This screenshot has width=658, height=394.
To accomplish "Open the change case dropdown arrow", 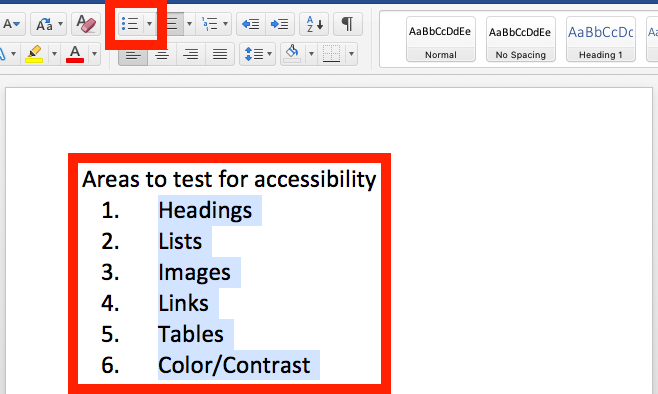I will (60, 24).
